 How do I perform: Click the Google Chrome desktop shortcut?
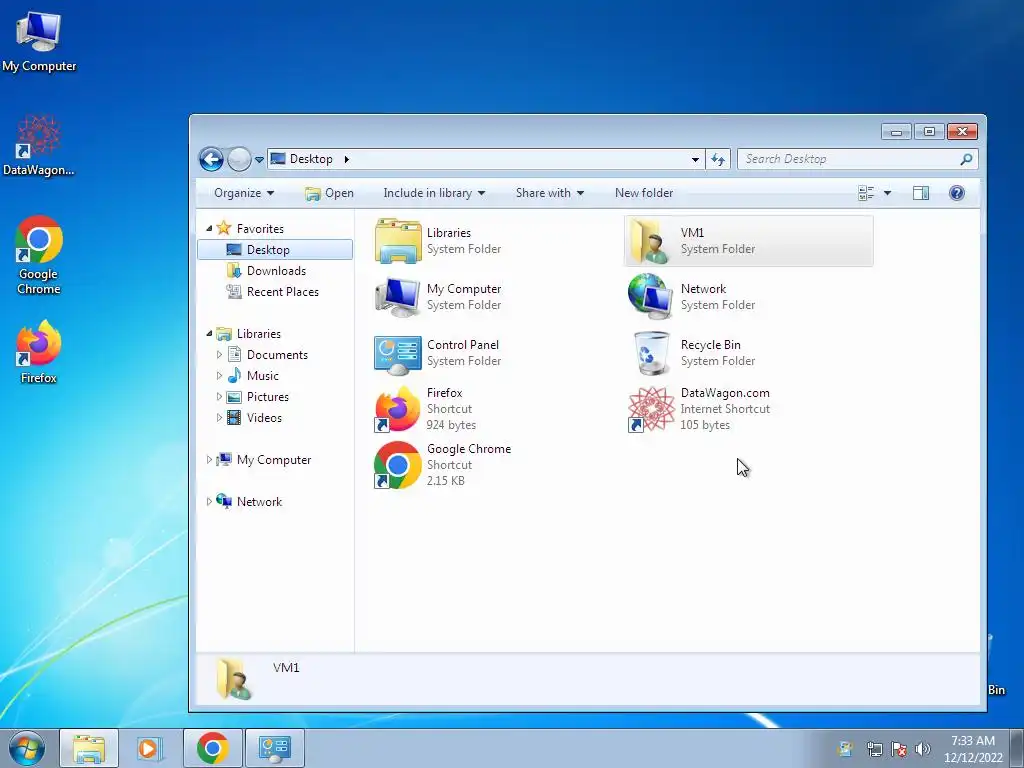tap(39, 255)
